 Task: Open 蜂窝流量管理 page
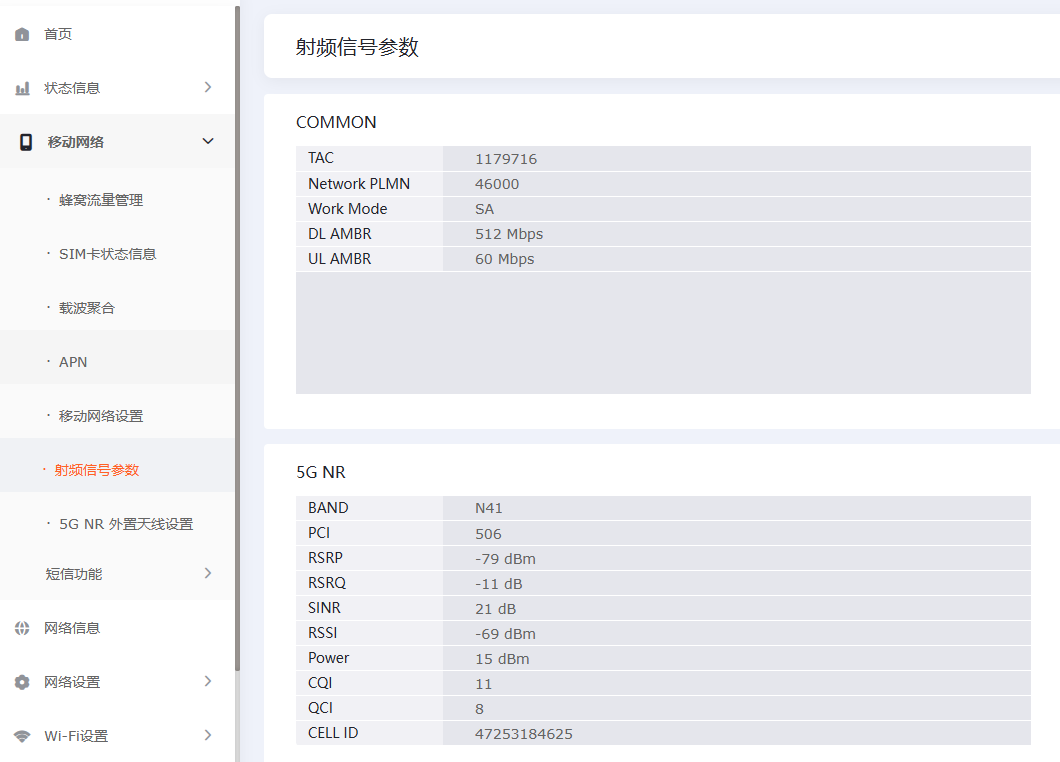[x=101, y=200]
